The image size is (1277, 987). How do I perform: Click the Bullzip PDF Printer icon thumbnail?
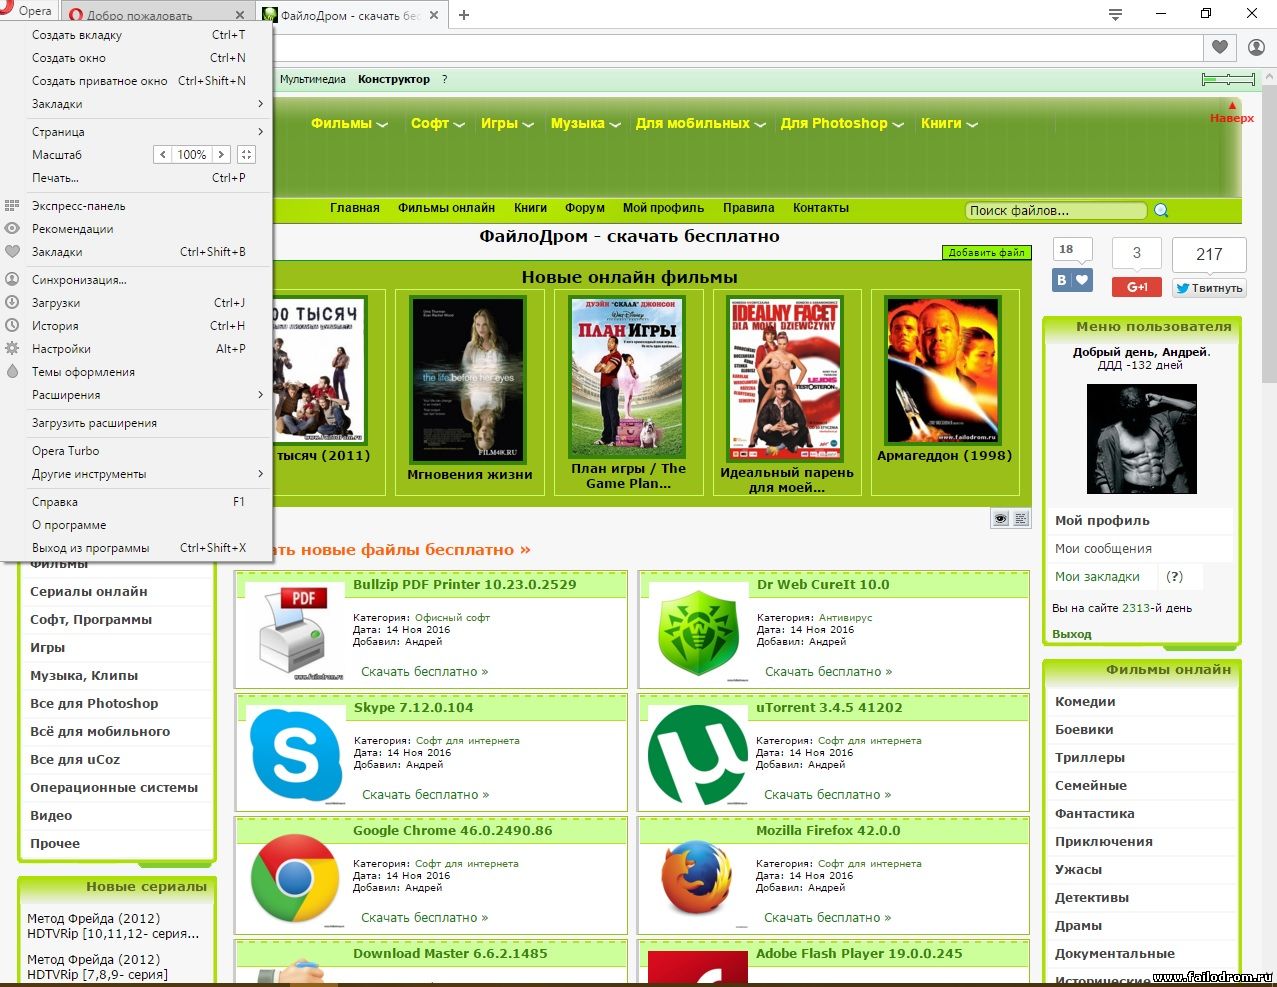pyautogui.click(x=295, y=634)
